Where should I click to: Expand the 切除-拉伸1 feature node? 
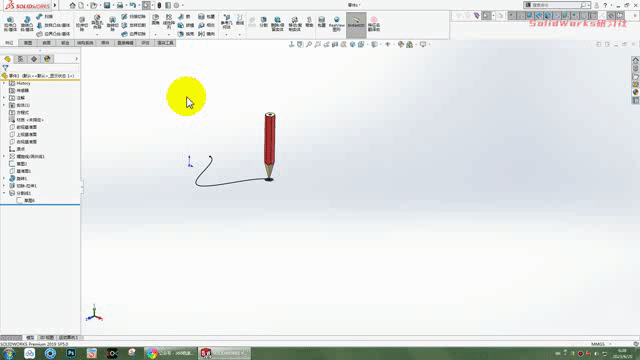4,186
